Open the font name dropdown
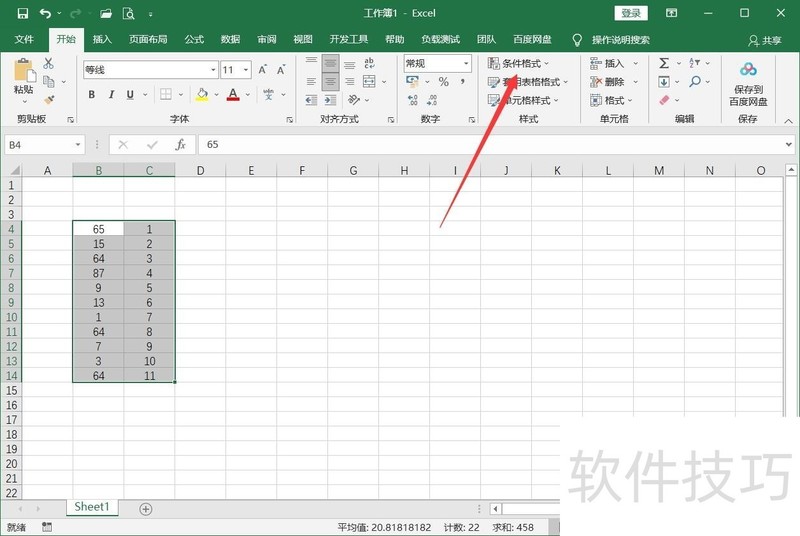Viewport: 800px width, 536px height. tap(213, 70)
